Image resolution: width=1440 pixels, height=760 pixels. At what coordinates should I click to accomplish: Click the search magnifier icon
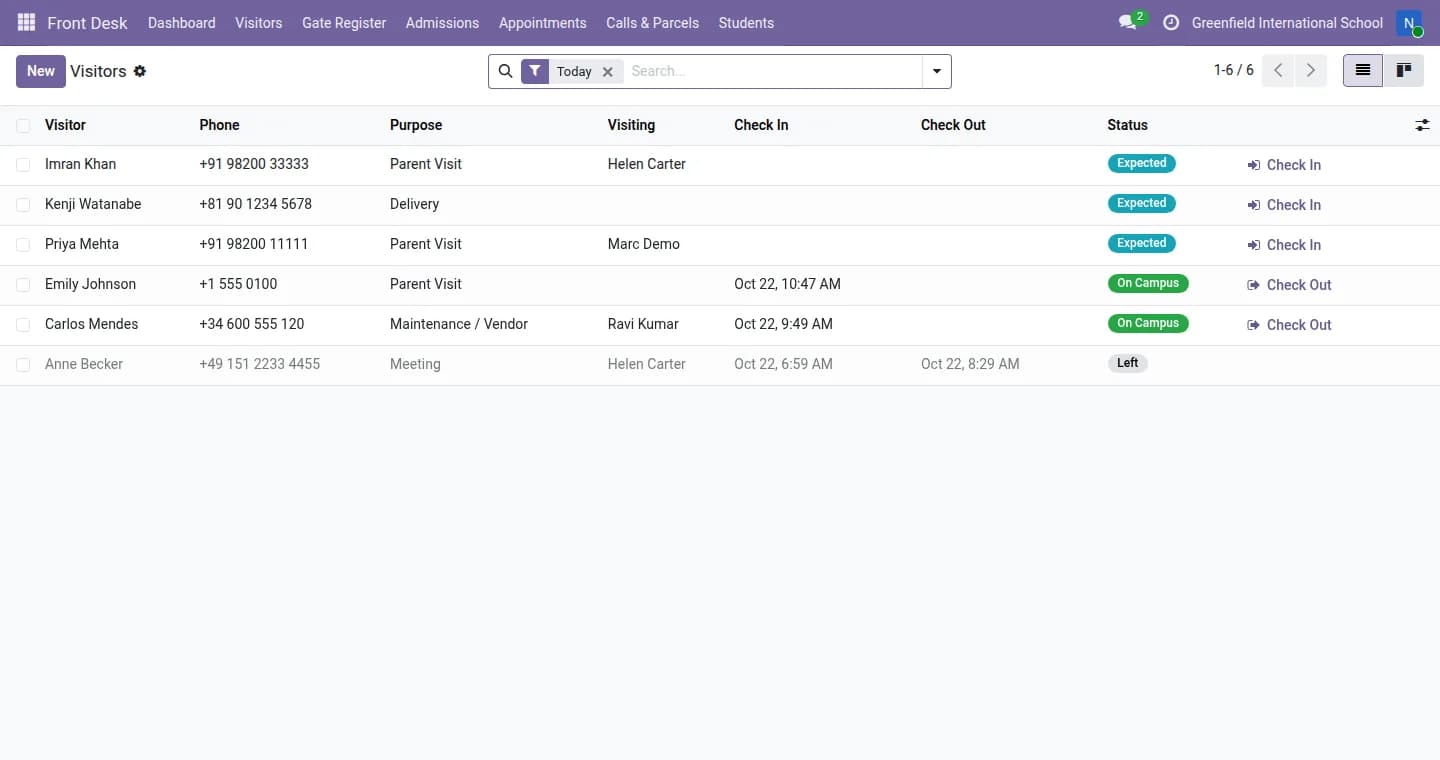pyautogui.click(x=506, y=71)
